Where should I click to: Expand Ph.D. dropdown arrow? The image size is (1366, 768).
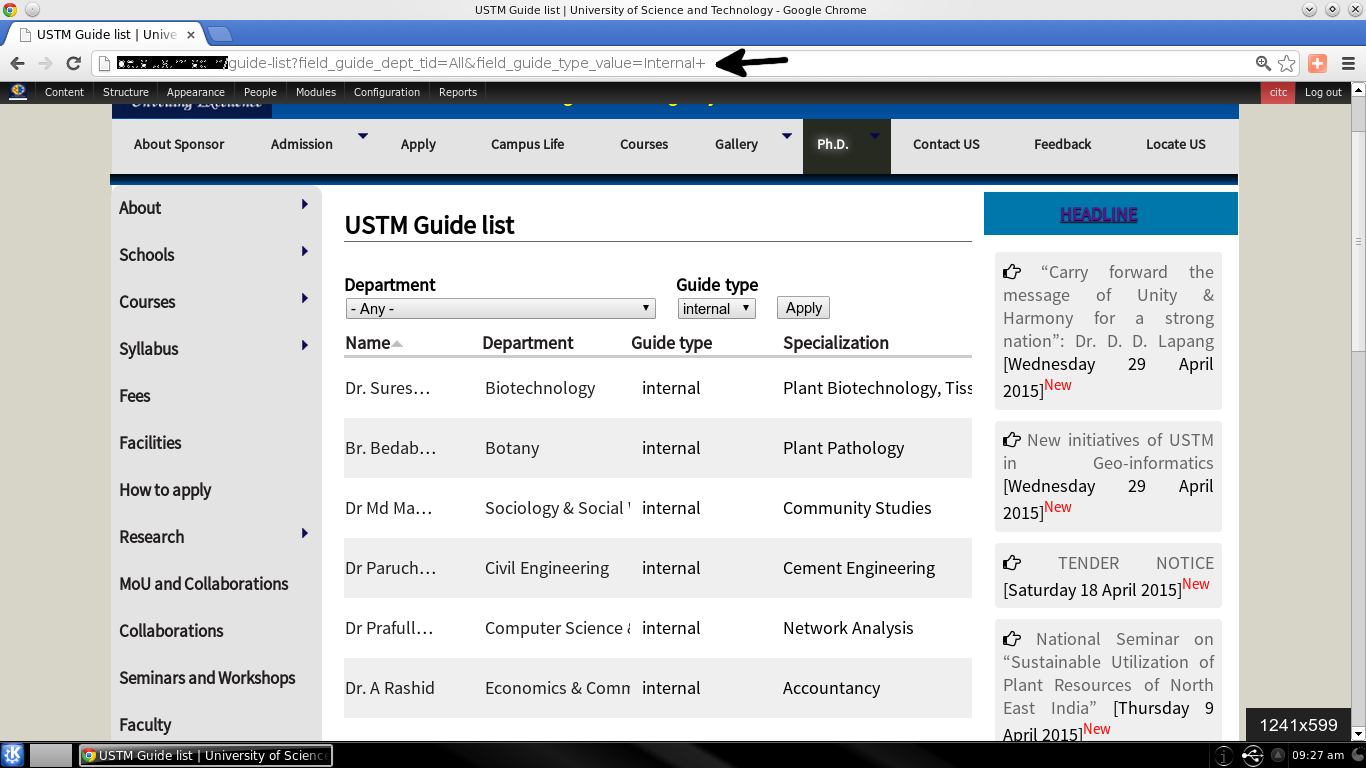(875, 135)
